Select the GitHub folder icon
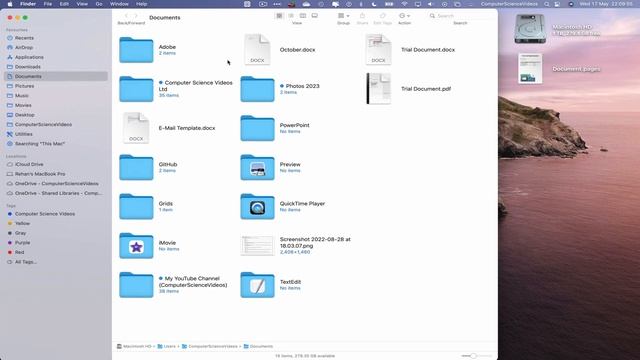The width and height of the screenshot is (640, 360). [x=136, y=167]
